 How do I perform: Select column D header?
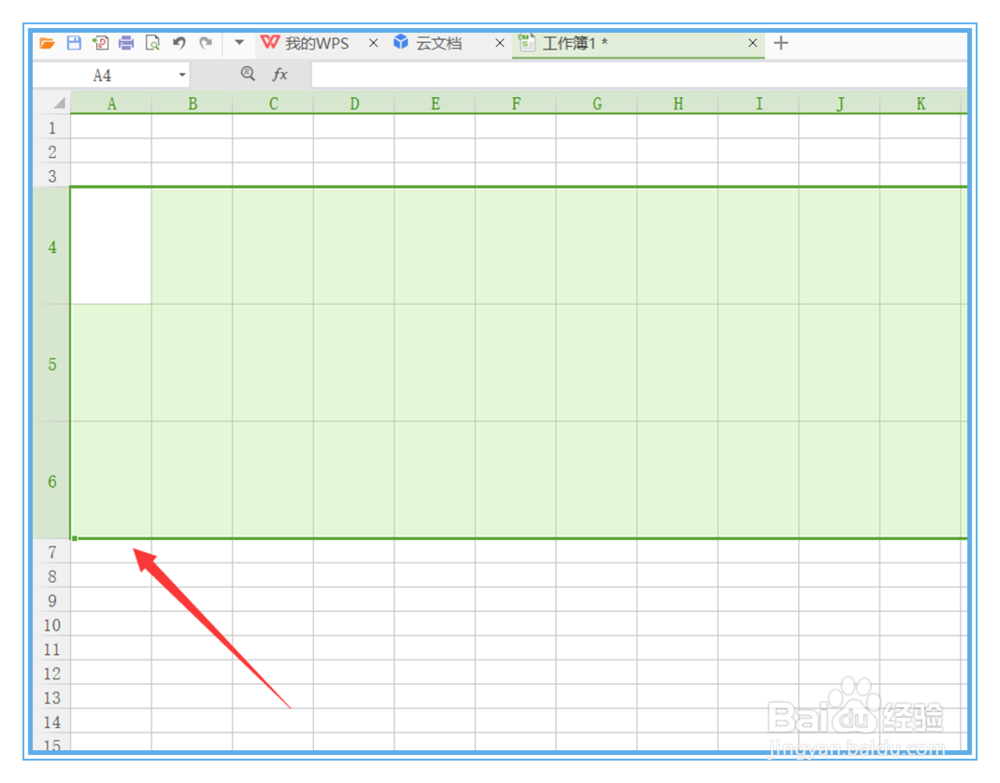tap(354, 103)
